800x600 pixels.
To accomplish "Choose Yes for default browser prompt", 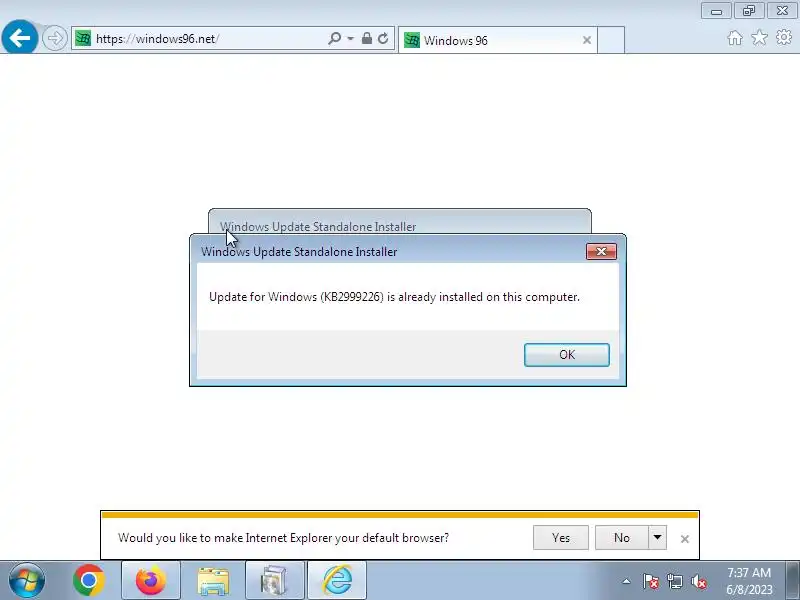I will pyautogui.click(x=561, y=538).
